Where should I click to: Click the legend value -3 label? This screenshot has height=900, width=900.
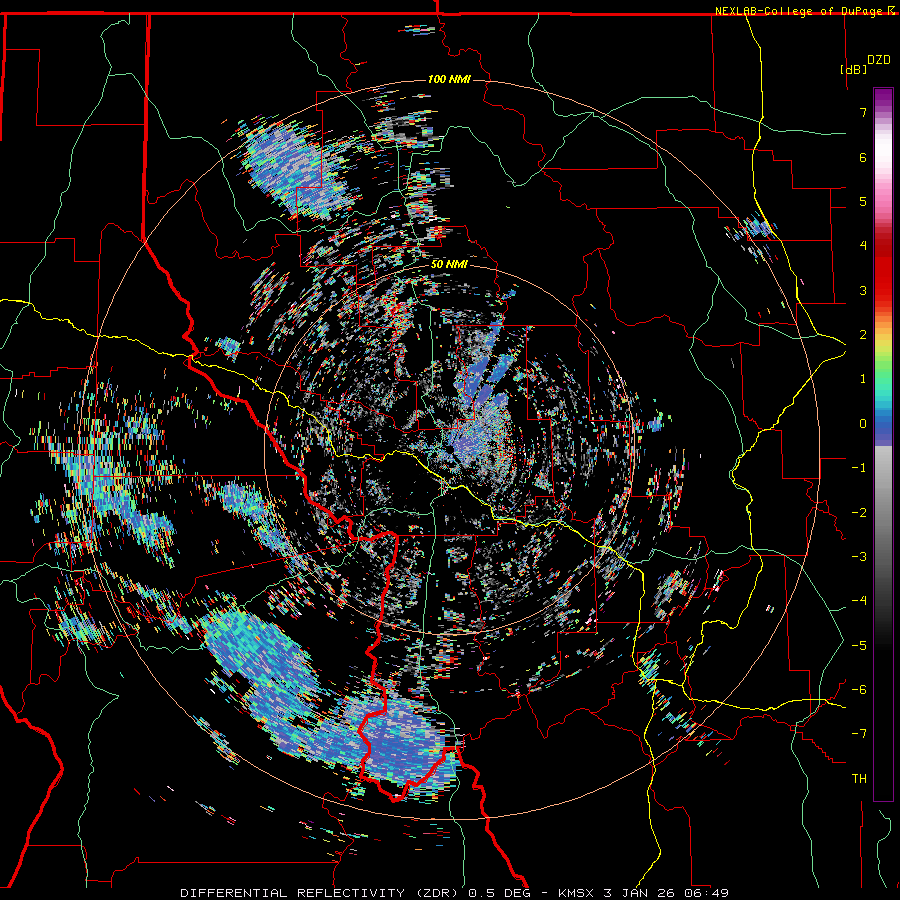[859, 557]
